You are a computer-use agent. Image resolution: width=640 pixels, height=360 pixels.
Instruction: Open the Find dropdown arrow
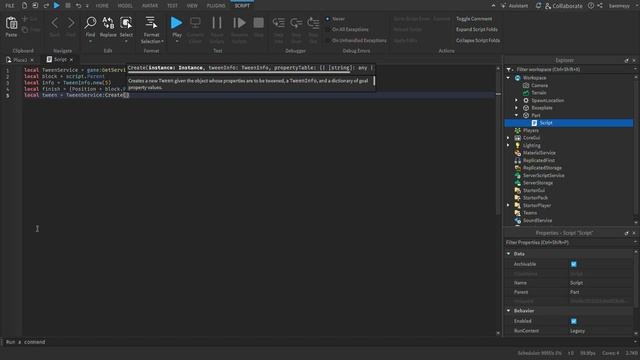[90, 41]
